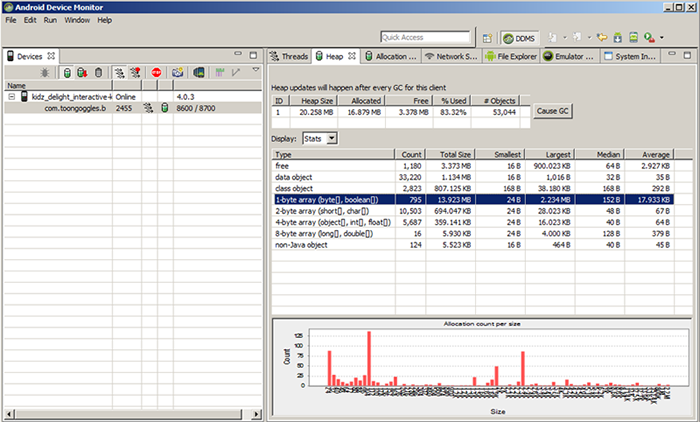Open the Edit menu
This screenshot has height=422, width=700.
[x=30, y=20]
